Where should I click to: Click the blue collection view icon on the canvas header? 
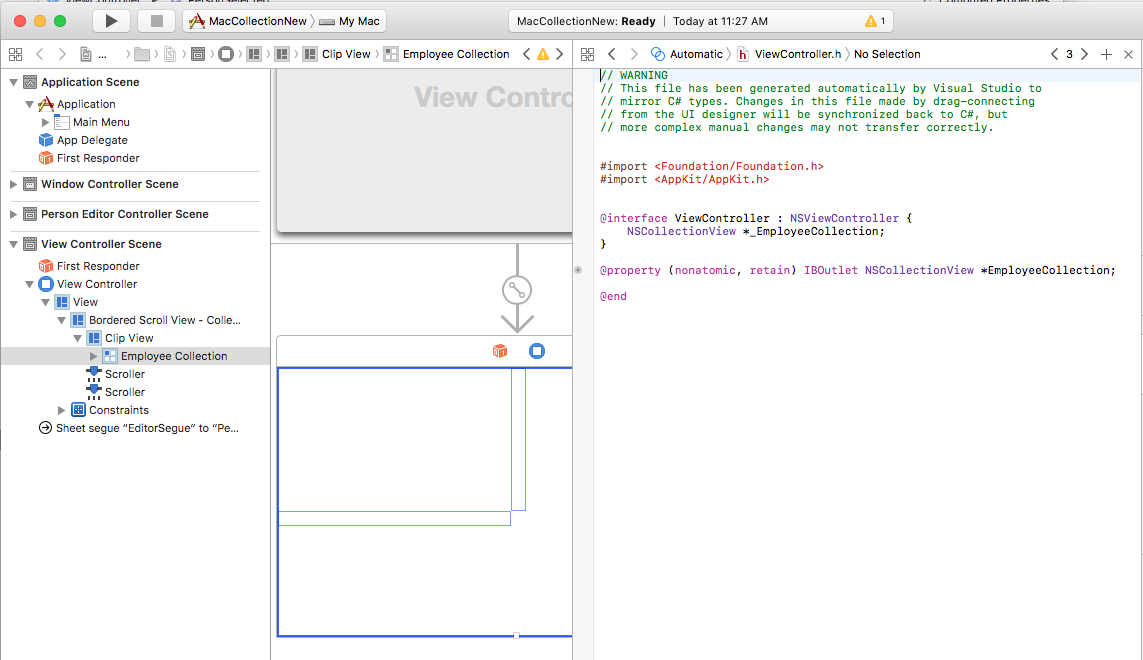[x=537, y=351]
